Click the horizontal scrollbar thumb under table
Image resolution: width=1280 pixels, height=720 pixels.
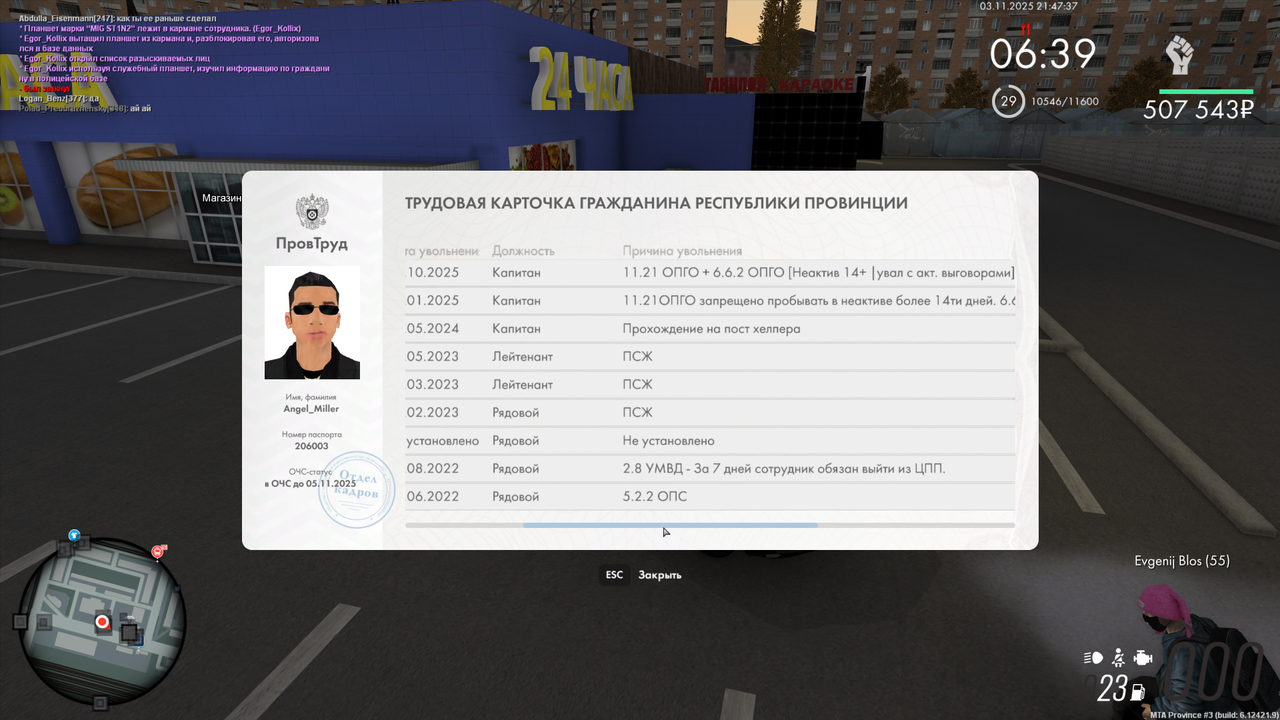click(x=670, y=525)
